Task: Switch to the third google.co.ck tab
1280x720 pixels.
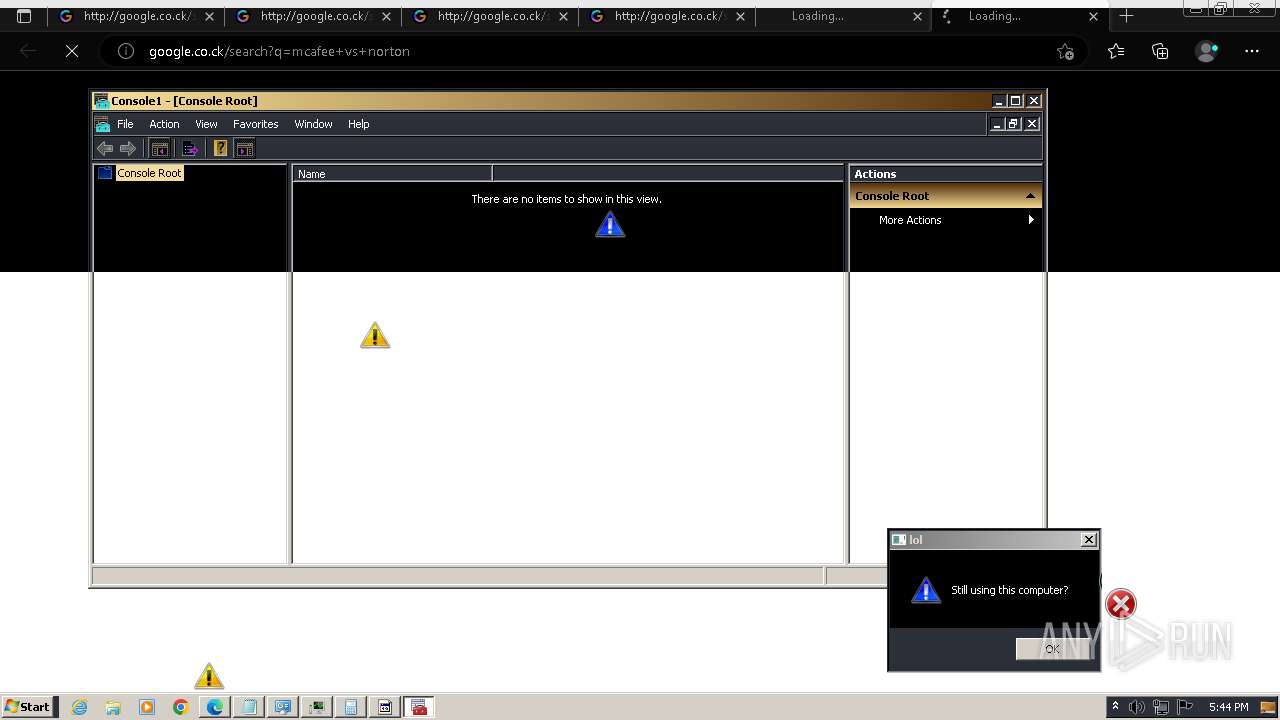Action: (x=490, y=16)
